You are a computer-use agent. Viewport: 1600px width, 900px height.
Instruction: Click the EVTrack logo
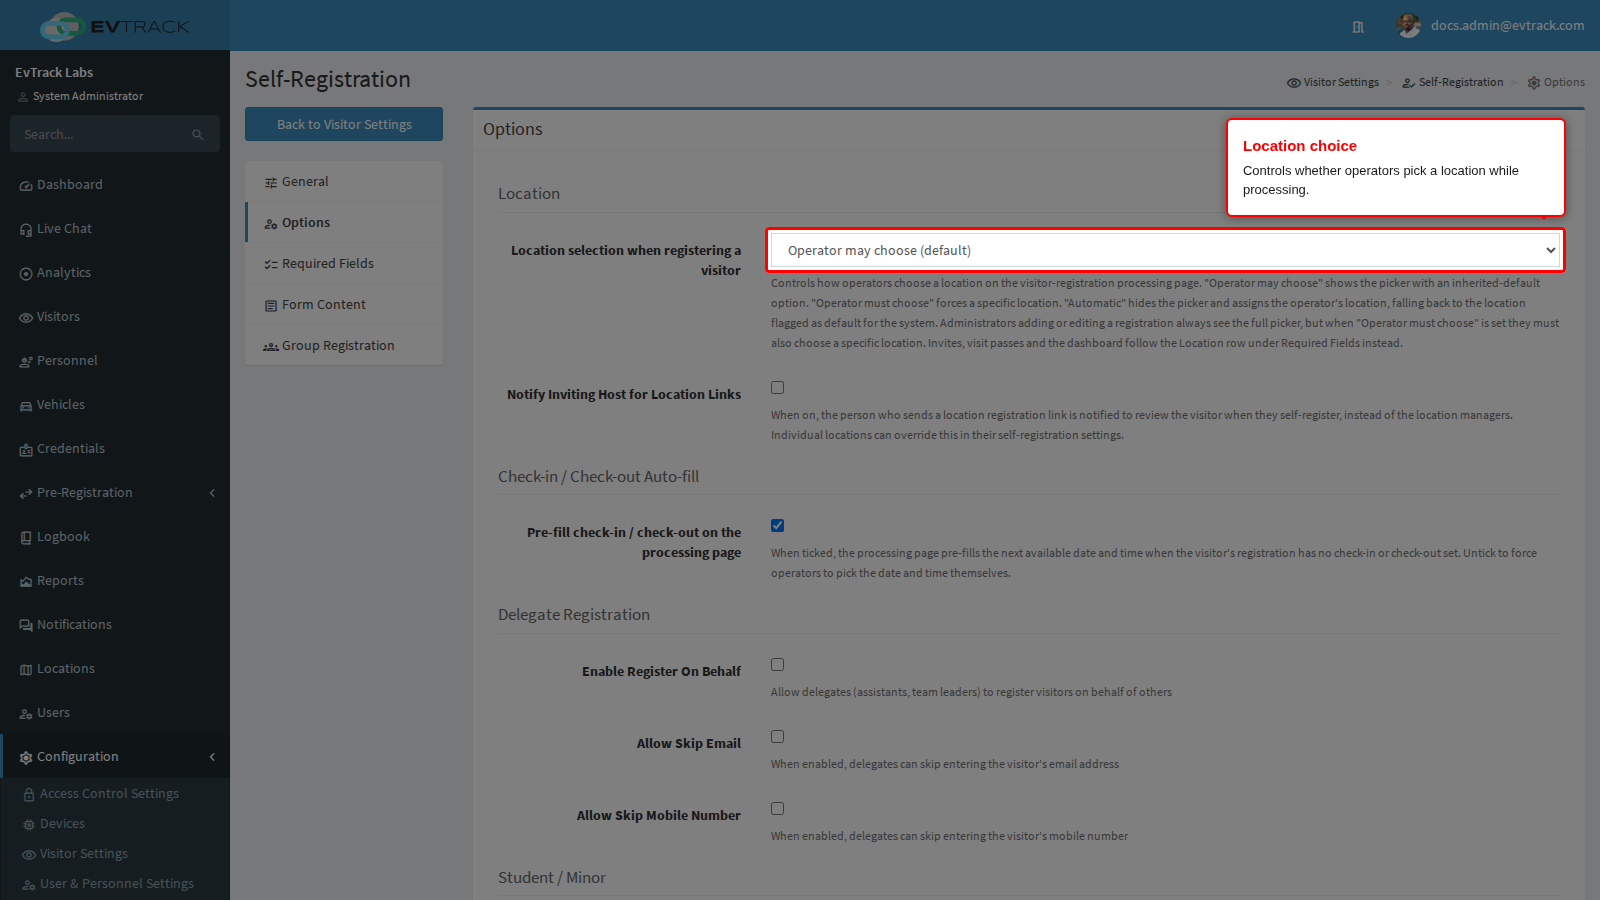(115, 26)
